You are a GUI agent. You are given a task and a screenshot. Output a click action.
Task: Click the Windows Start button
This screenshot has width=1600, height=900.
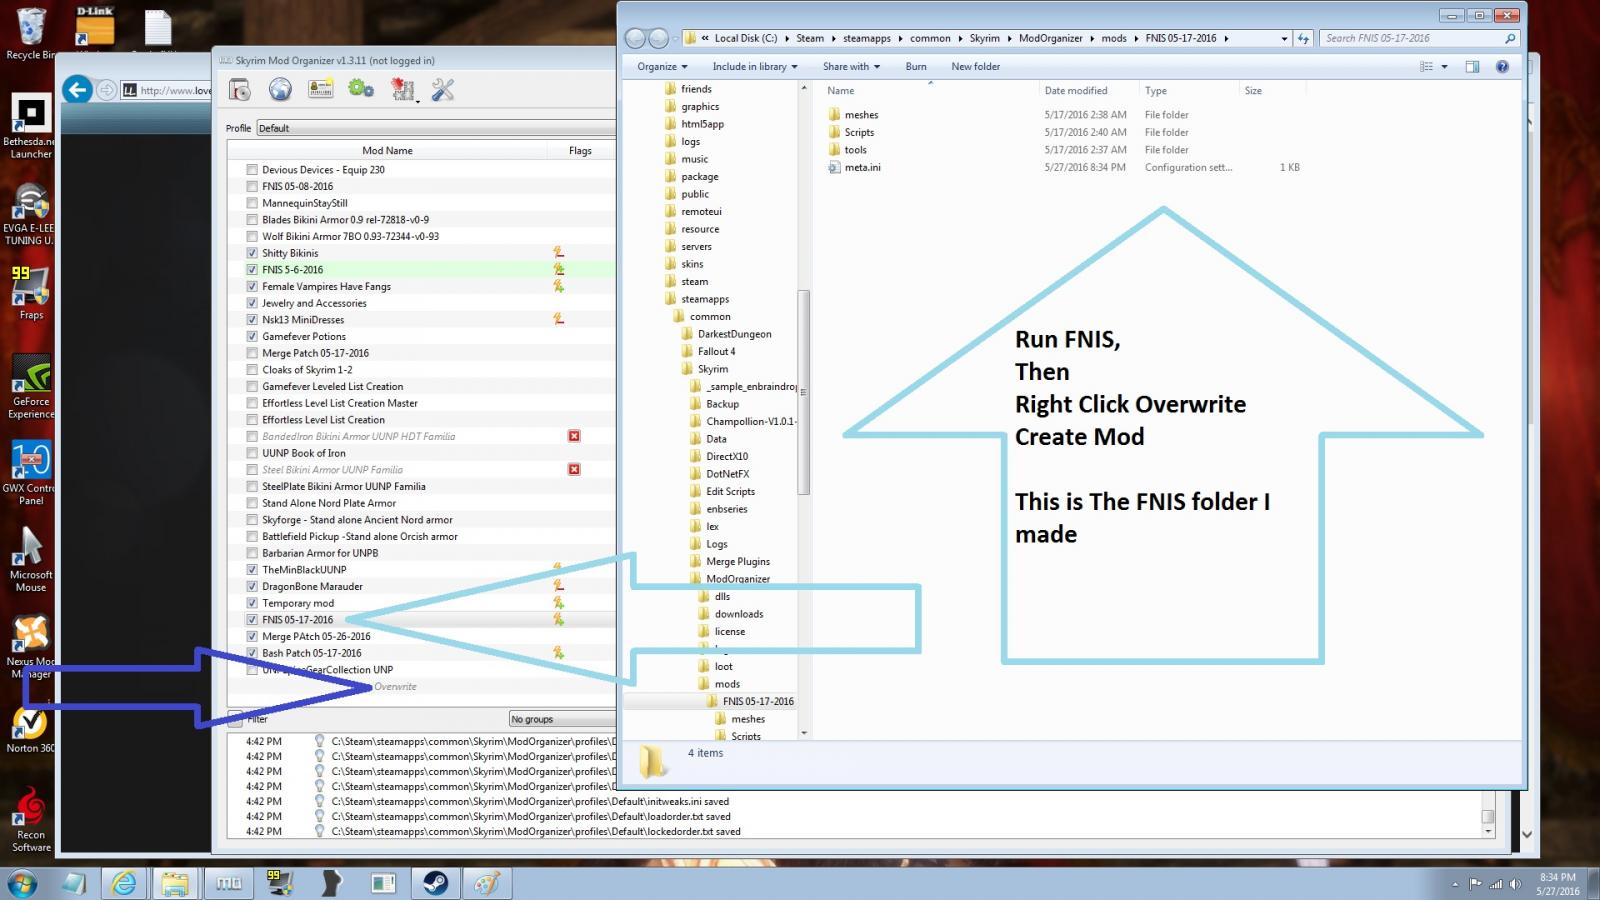coord(22,883)
